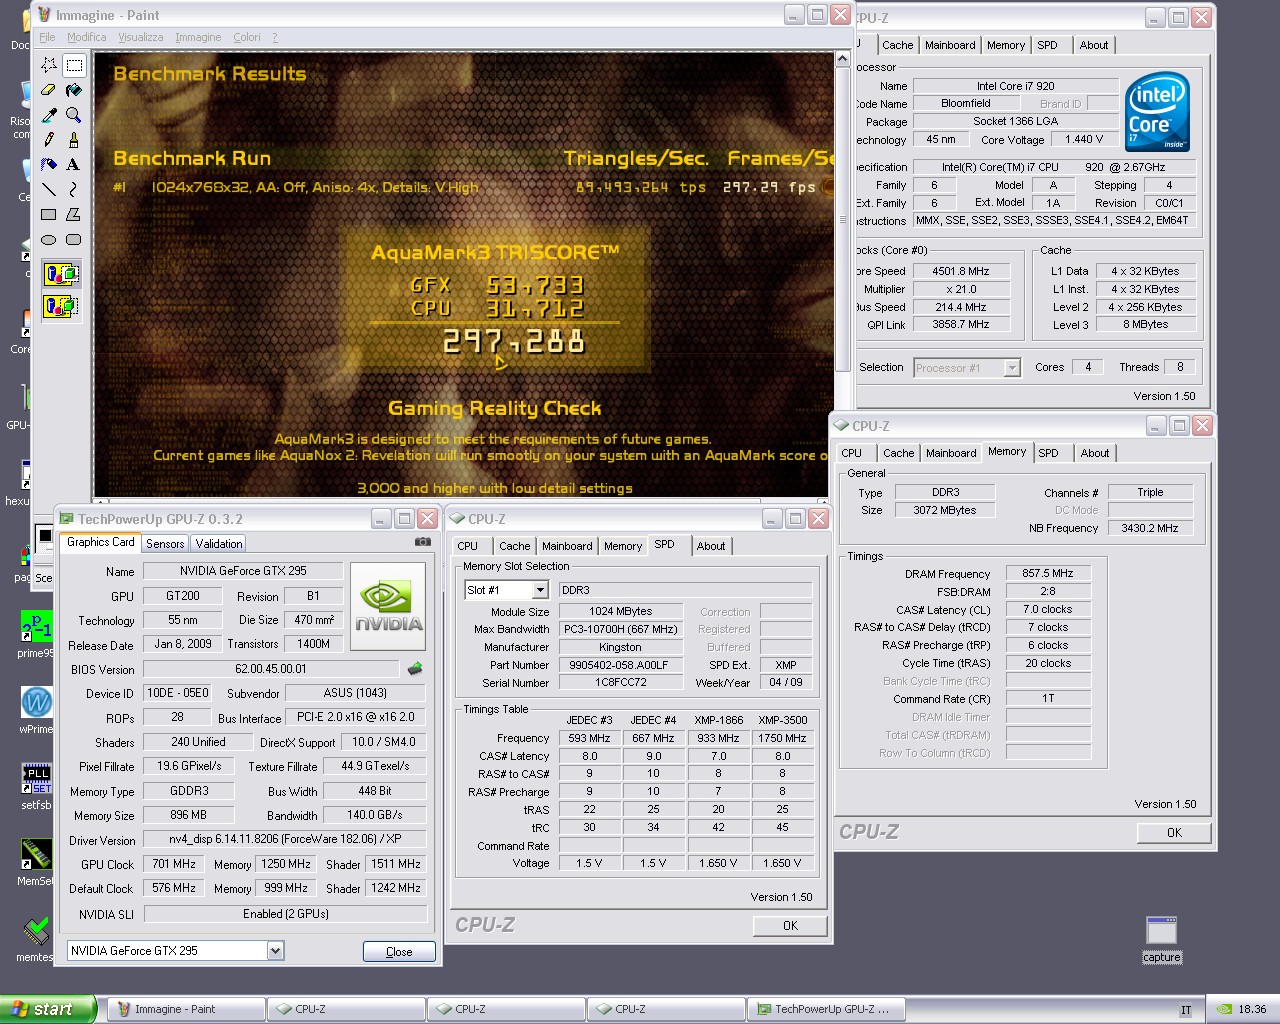Image resolution: width=1280 pixels, height=1024 pixels.
Task: Open the prime95 desktop shortcut
Action: click(x=36, y=634)
